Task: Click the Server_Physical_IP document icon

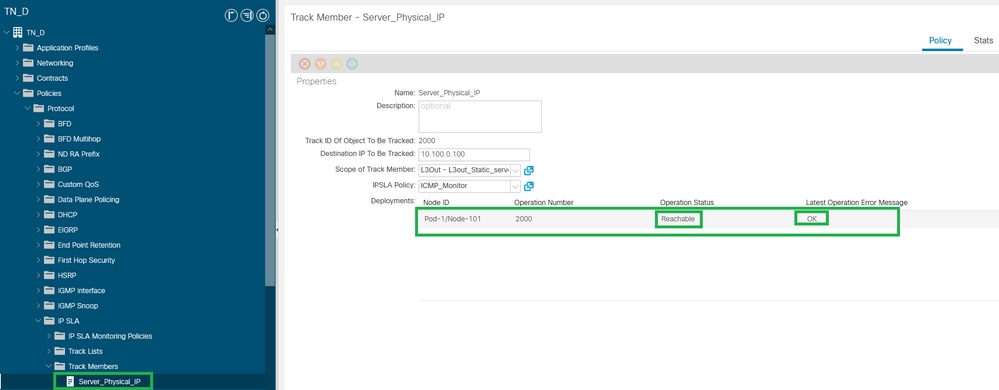Action: point(71,382)
